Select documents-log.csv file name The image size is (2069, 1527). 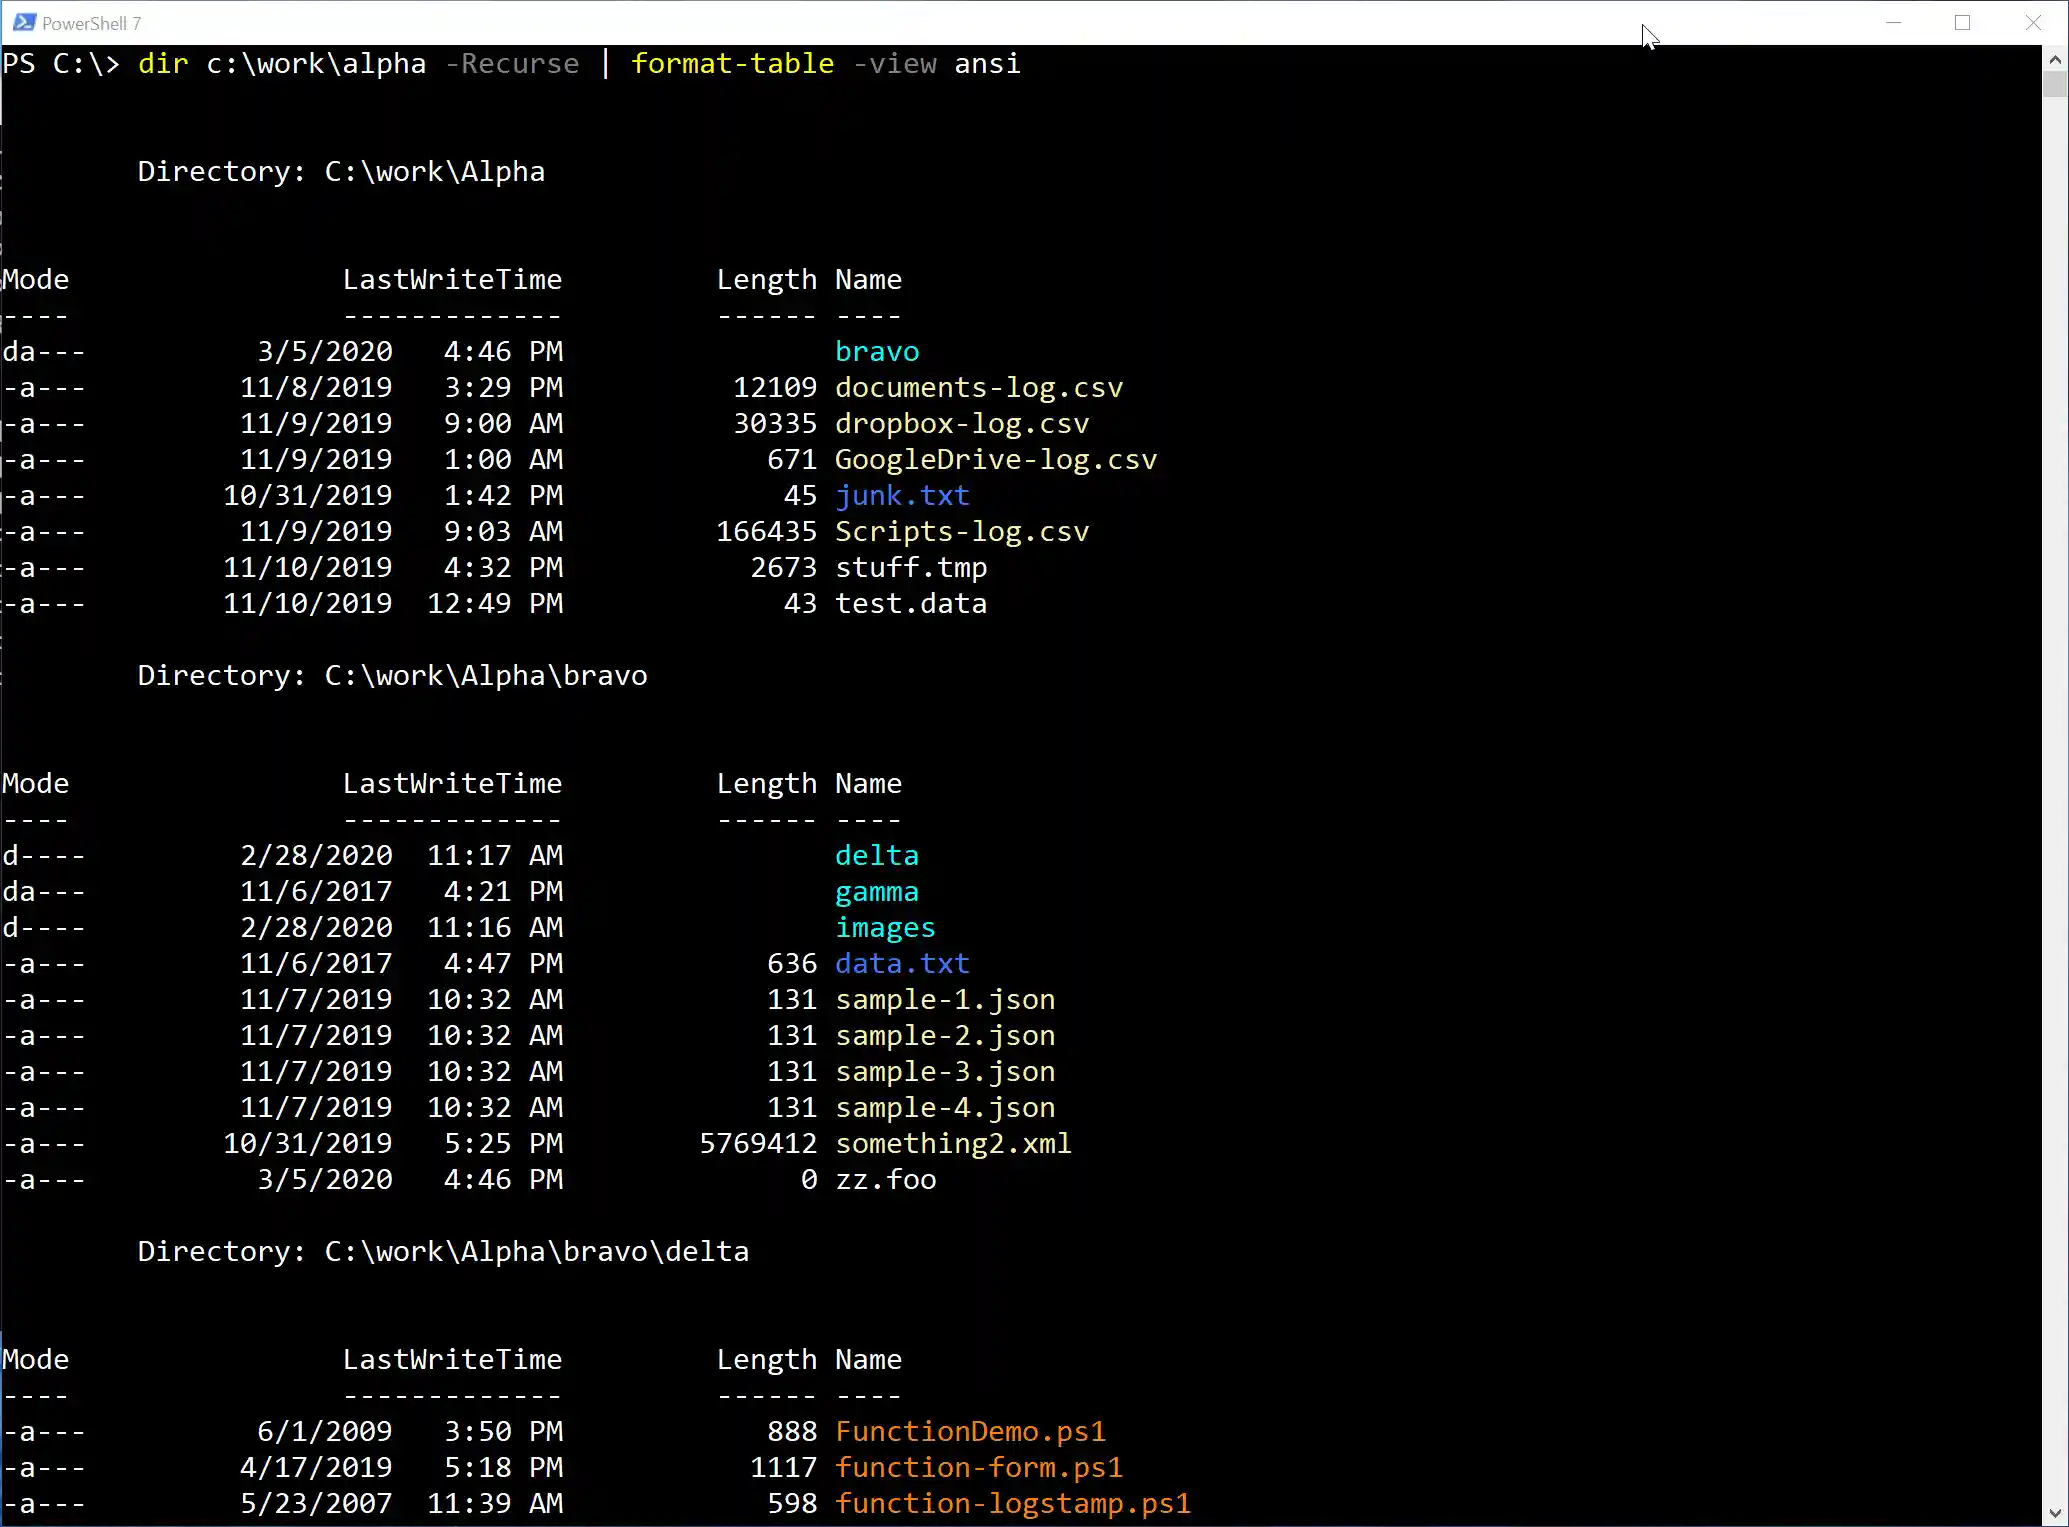979,387
